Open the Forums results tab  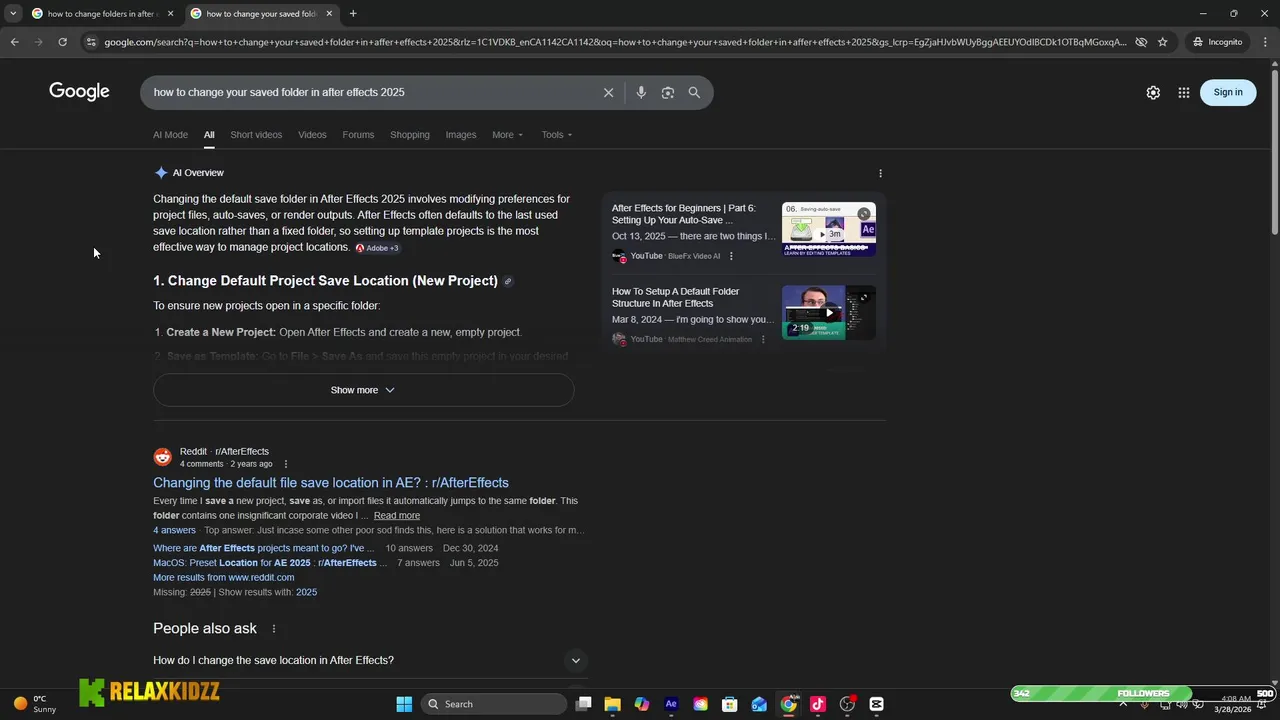pos(358,135)
